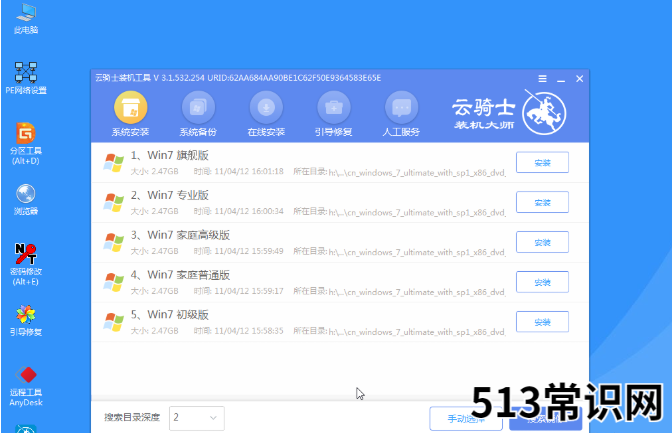Click directory path of Win7 初级版 row

(417, 332)
